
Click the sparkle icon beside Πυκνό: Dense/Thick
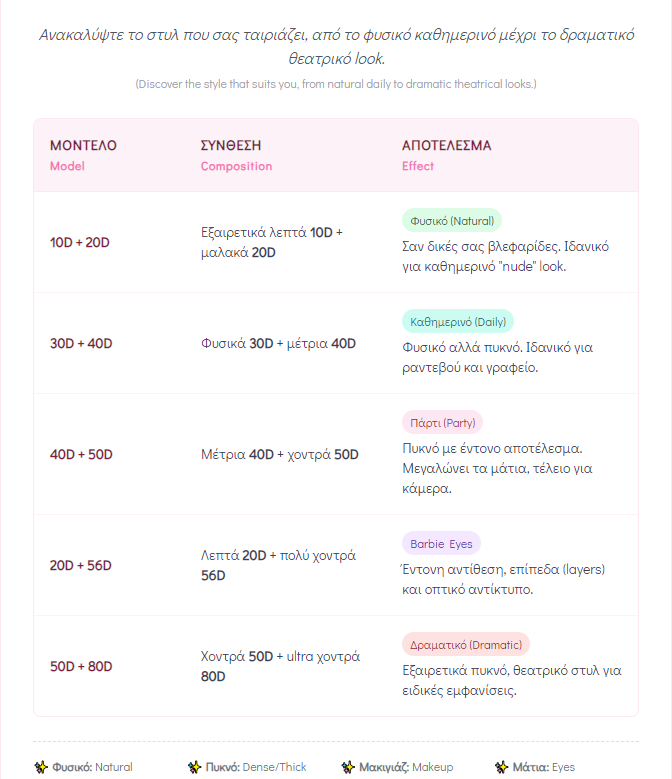coord(194,767)
